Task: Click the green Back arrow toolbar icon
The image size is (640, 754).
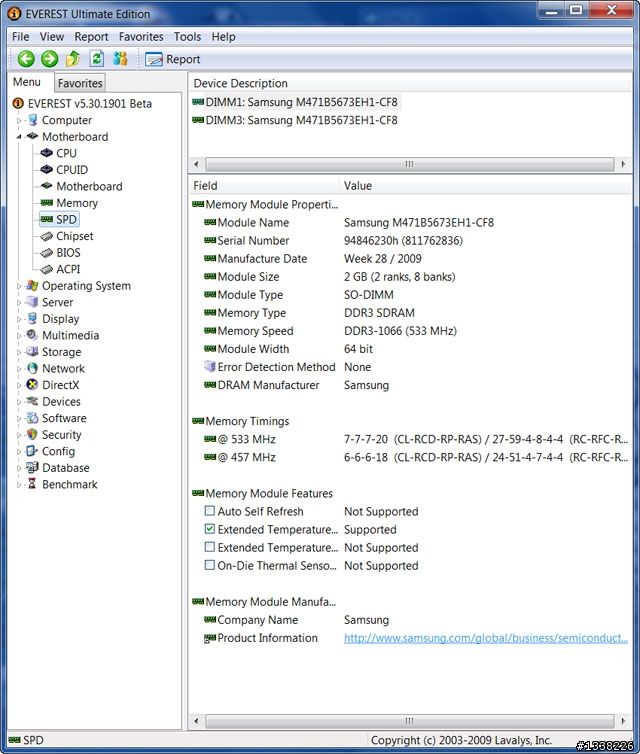Action: [x=26, y=59]
